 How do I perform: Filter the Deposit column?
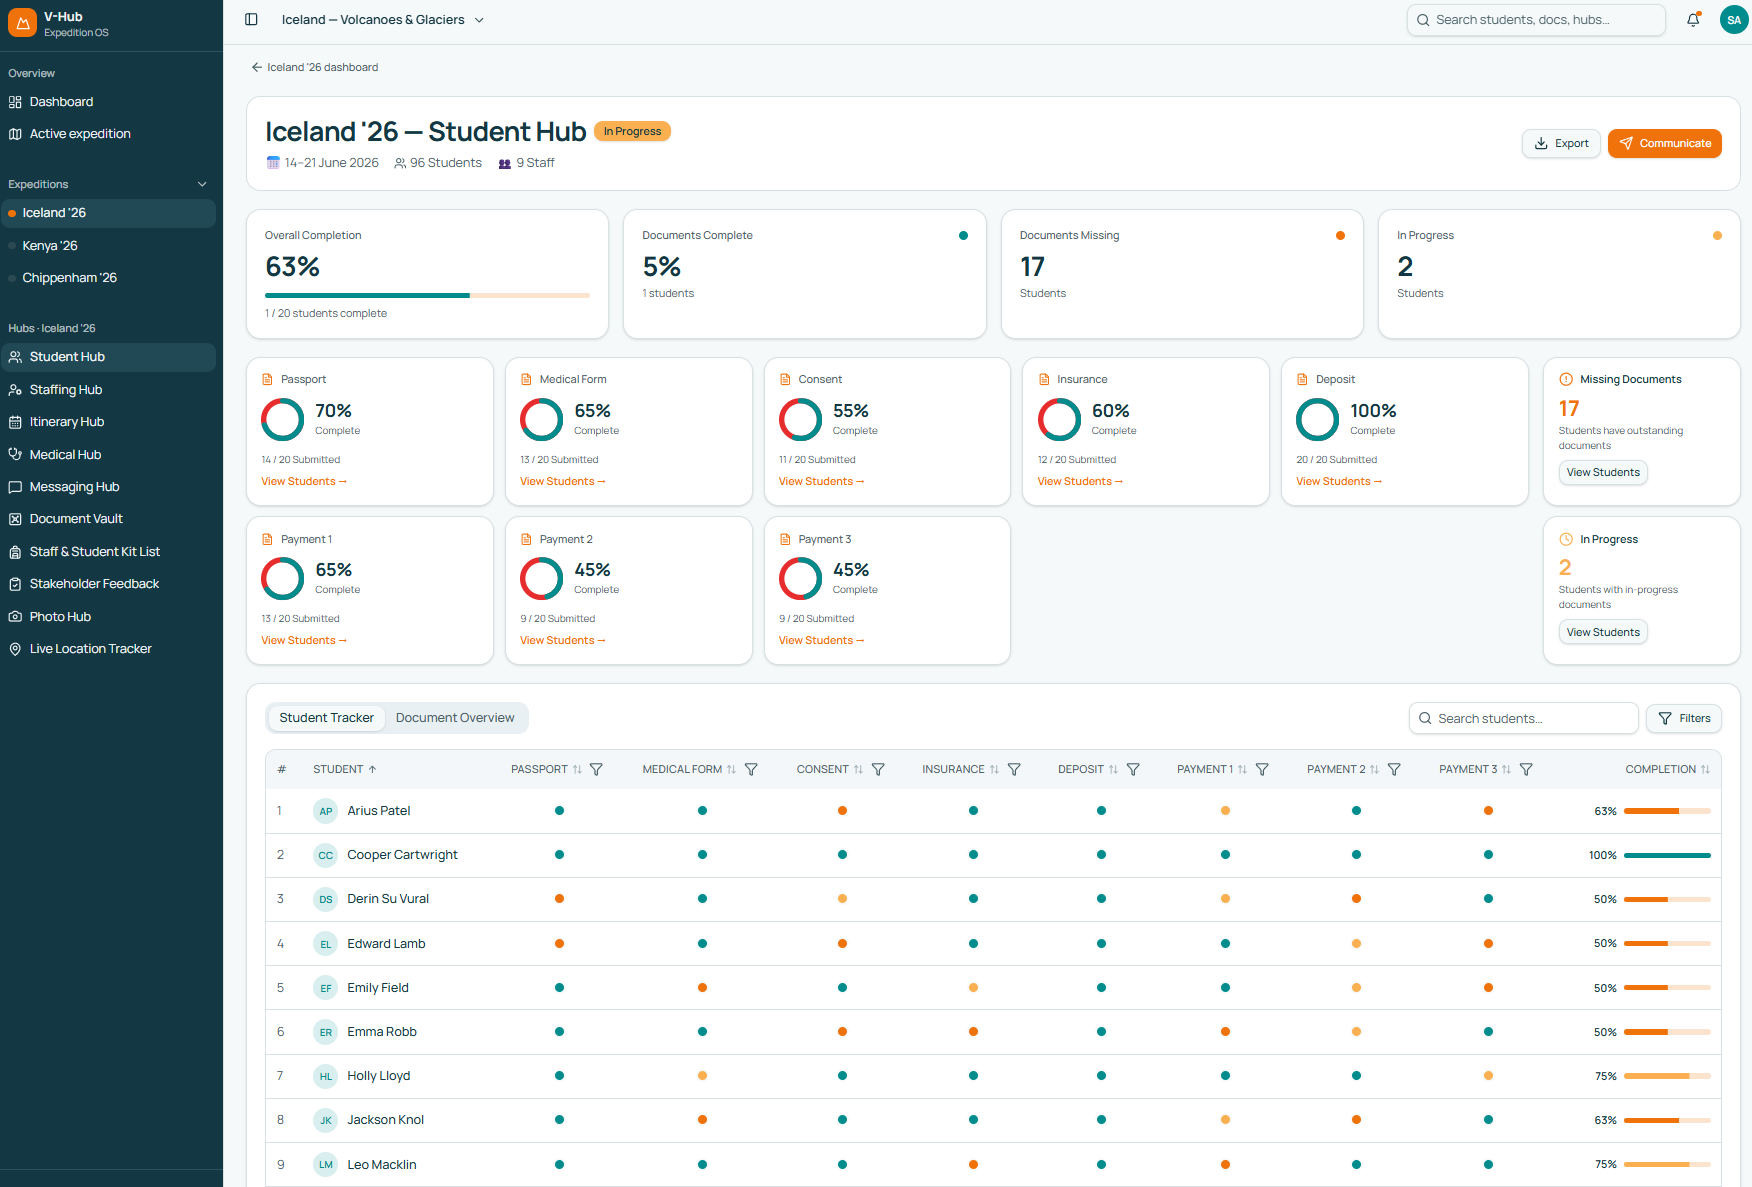(1133, 770)
